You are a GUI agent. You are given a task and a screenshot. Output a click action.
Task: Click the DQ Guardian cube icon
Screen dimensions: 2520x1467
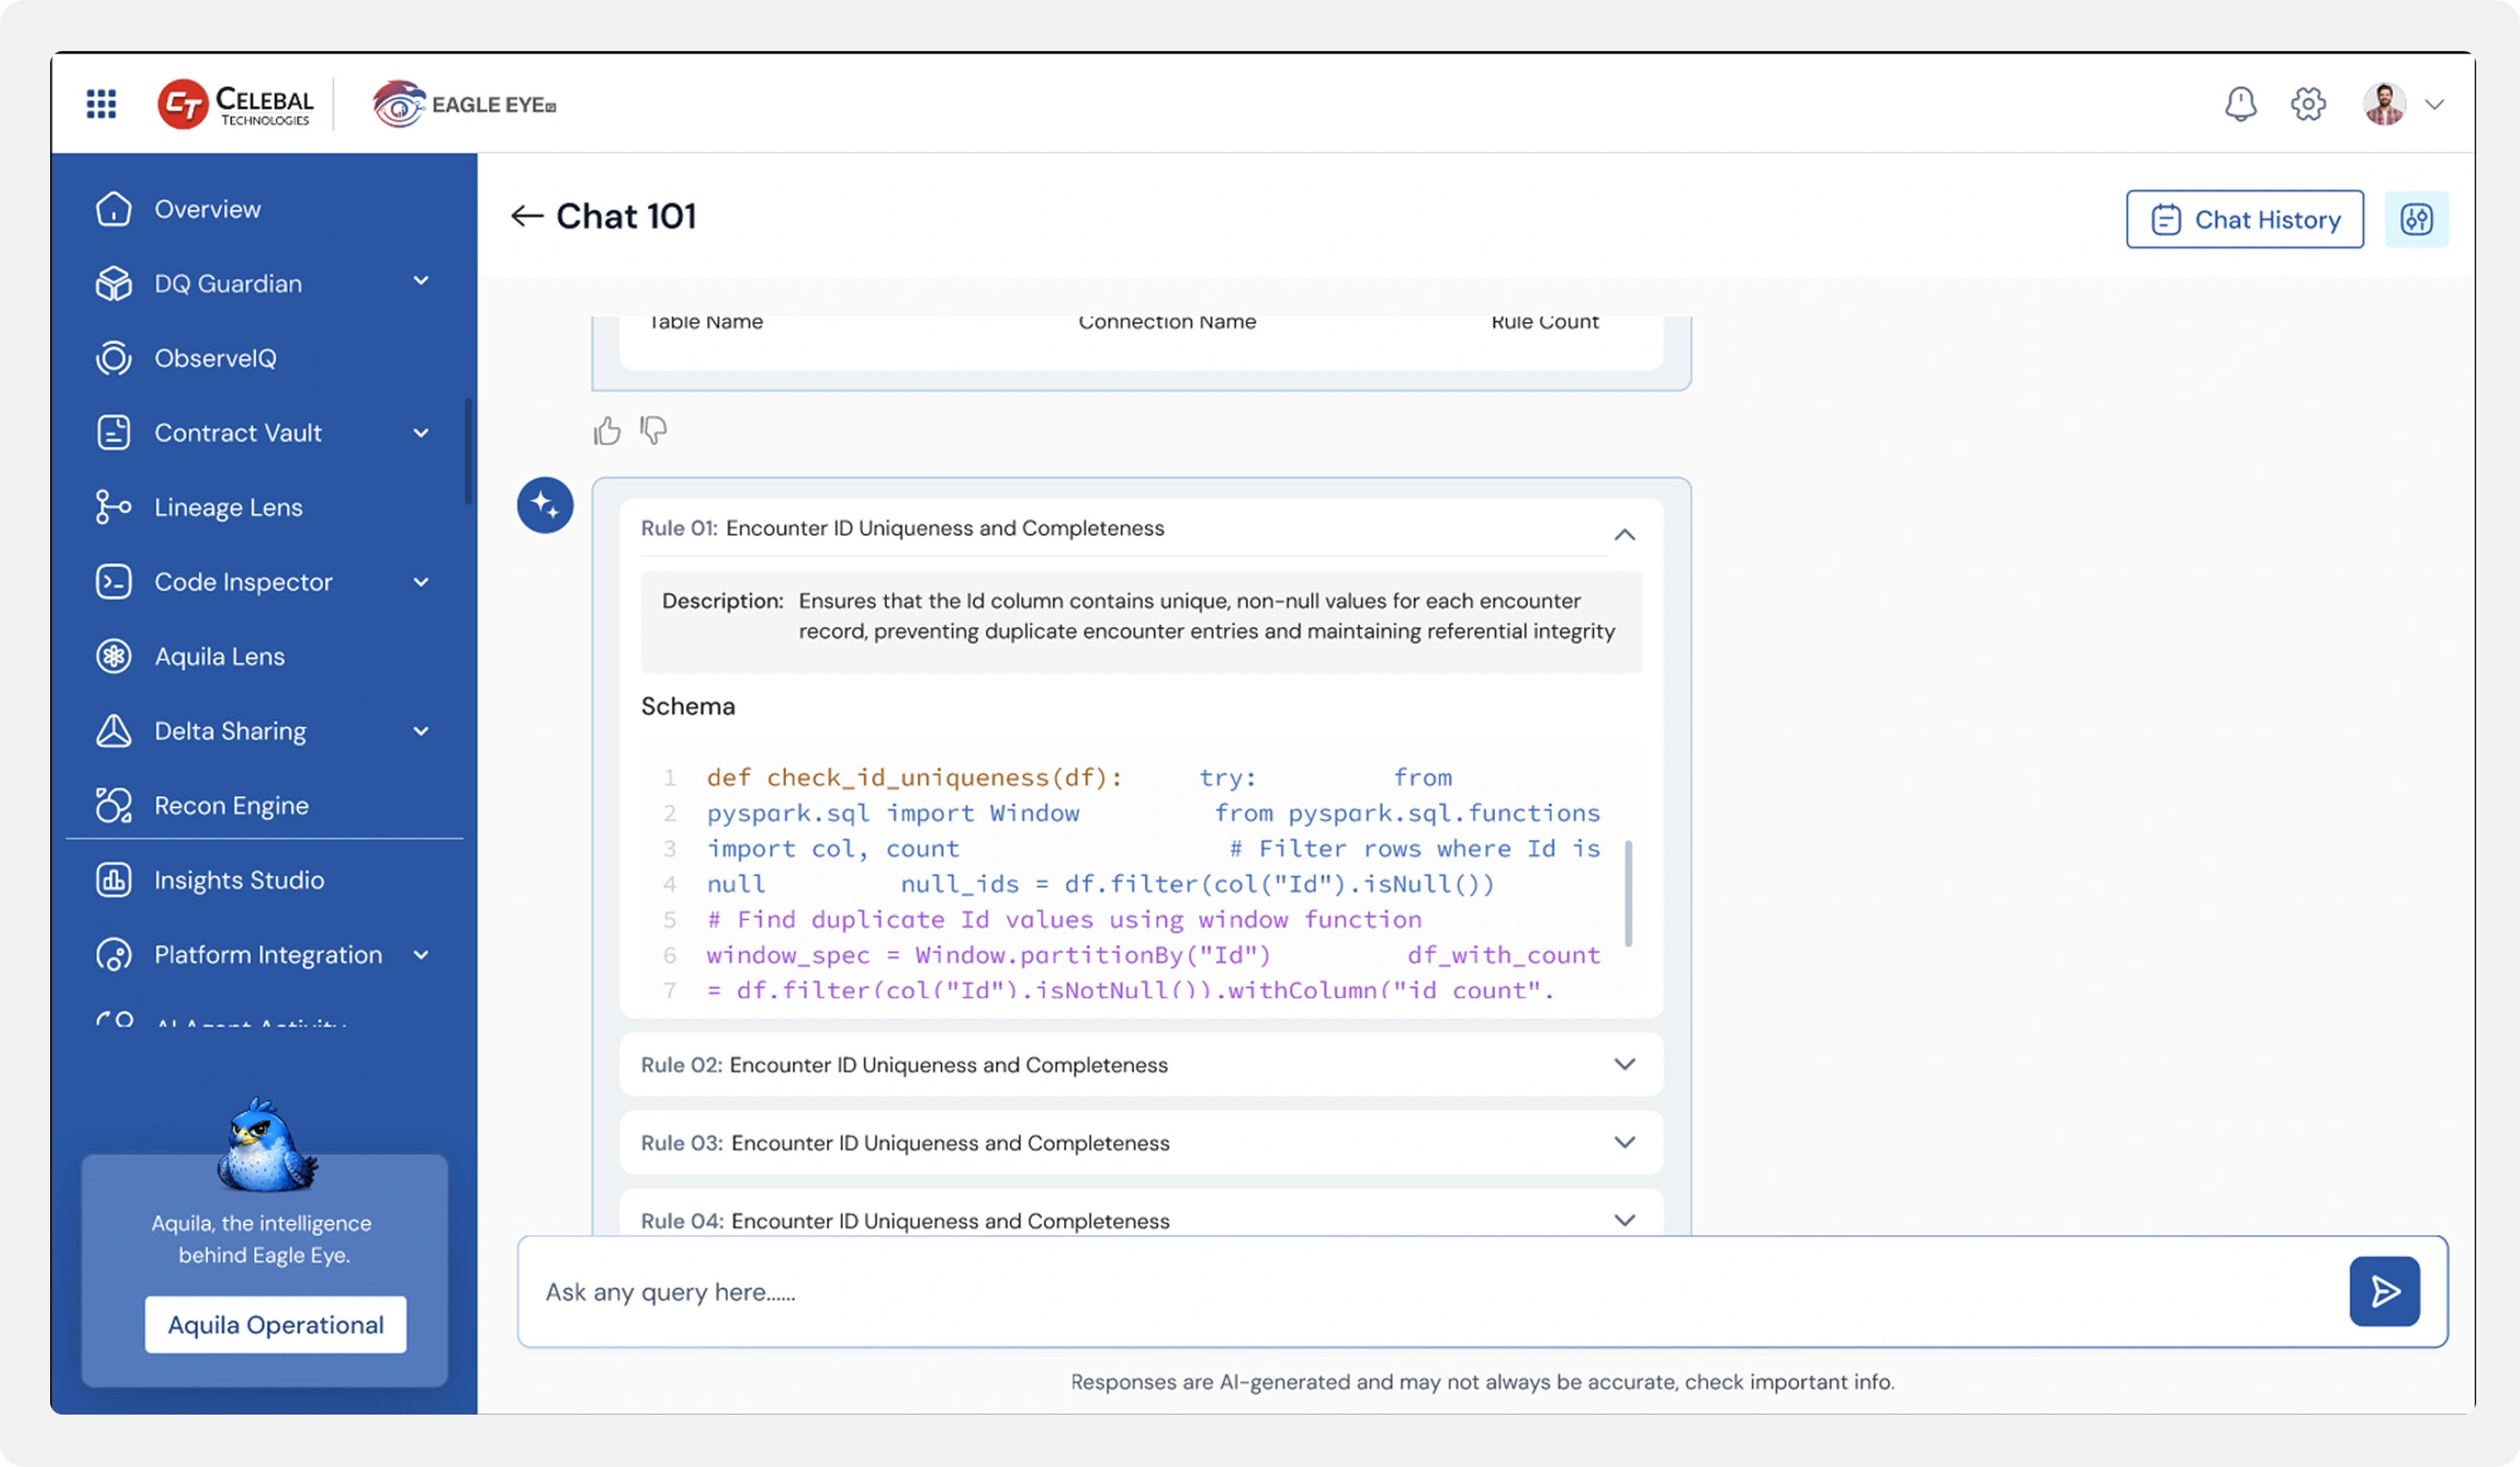pyautogui.click(x=113, y=284)
